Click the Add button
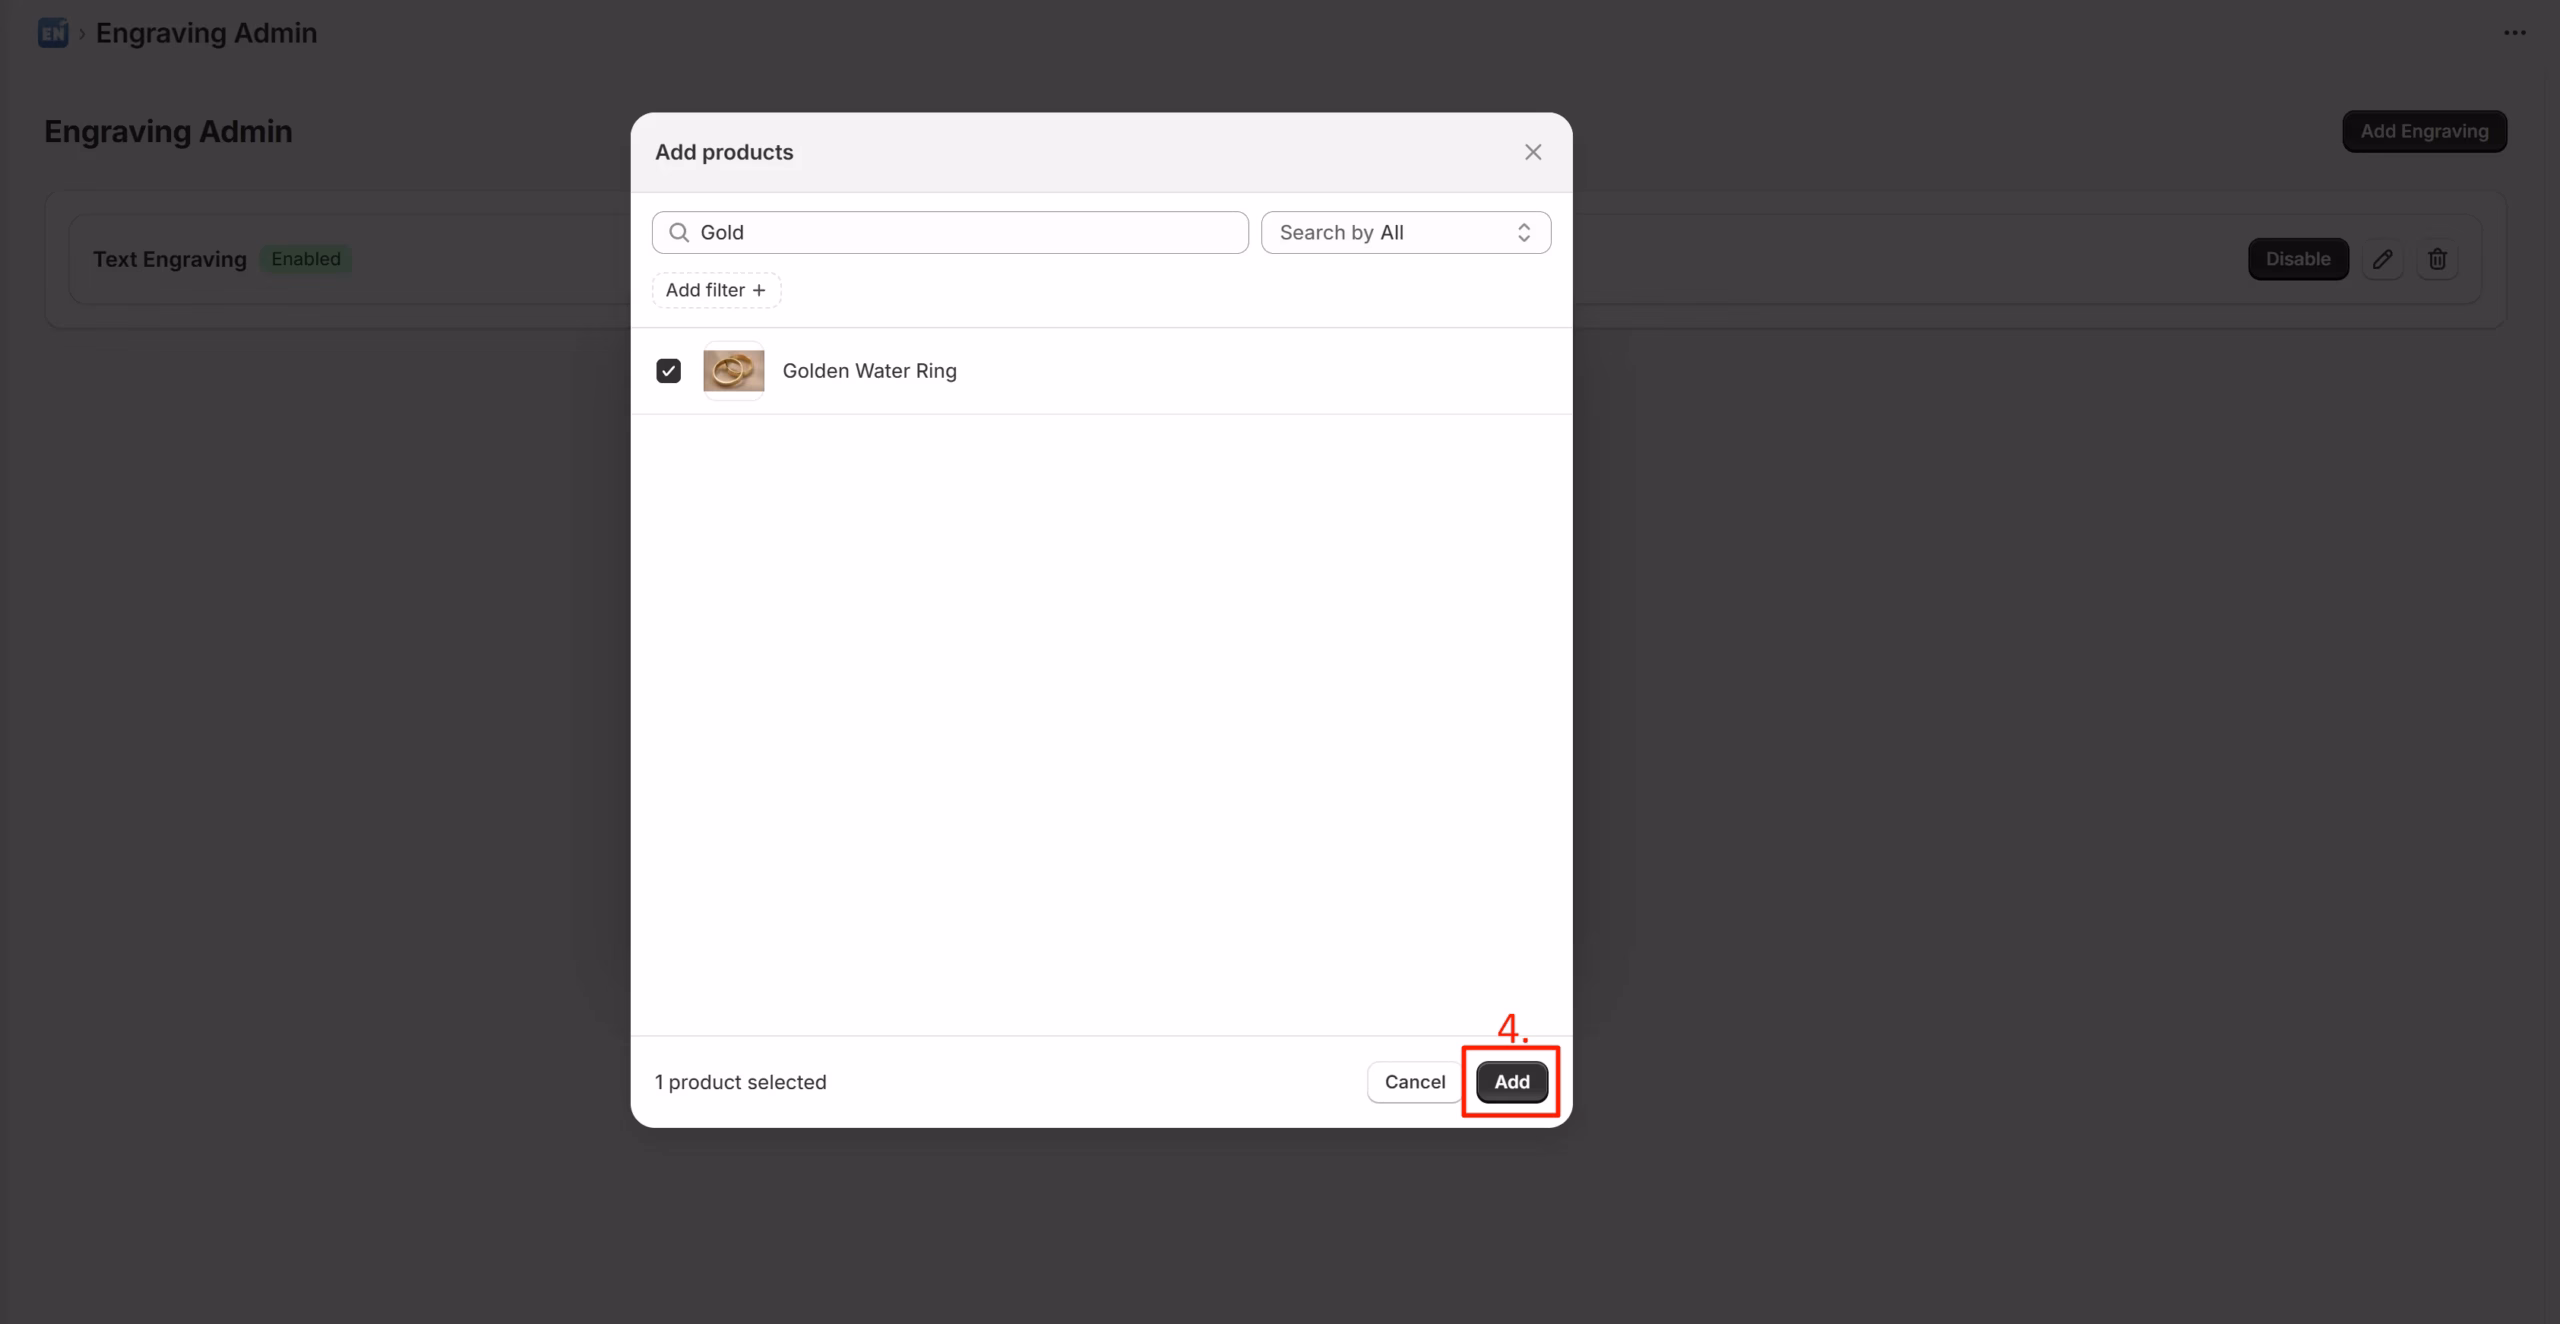This screenshot has width=2560, height=1324. [1511, 1081]
